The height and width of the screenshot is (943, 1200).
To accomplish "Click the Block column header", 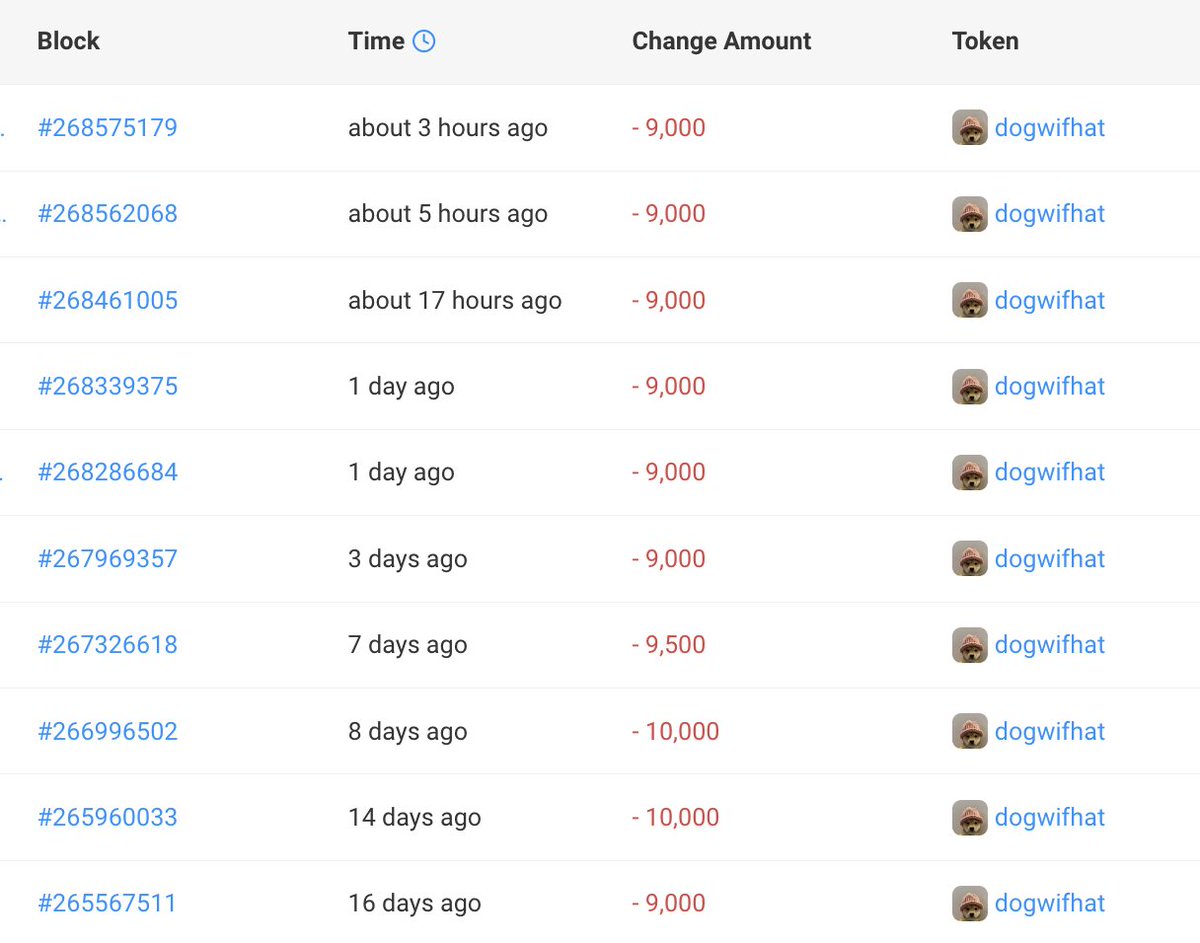I will pyautogui.click(x=68, y=41).
